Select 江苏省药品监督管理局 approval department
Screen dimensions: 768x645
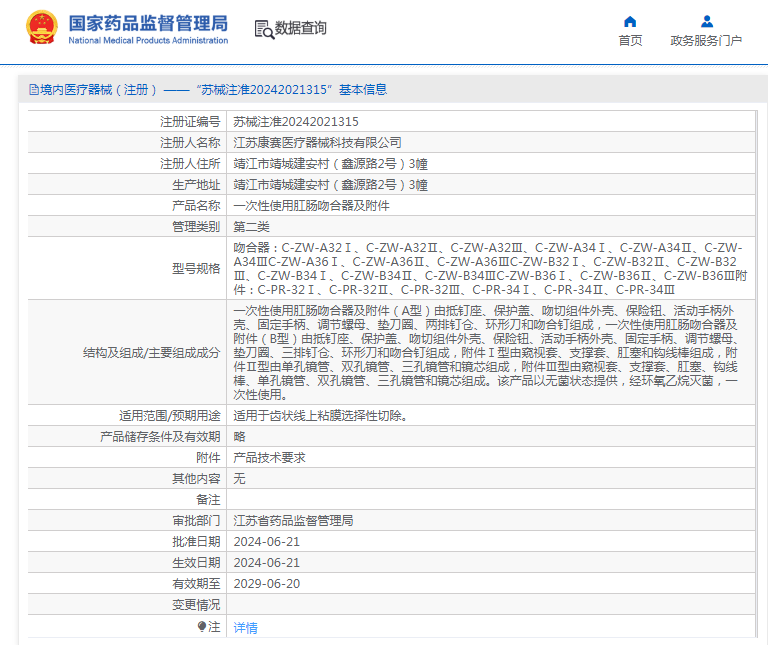pos(293,521)
